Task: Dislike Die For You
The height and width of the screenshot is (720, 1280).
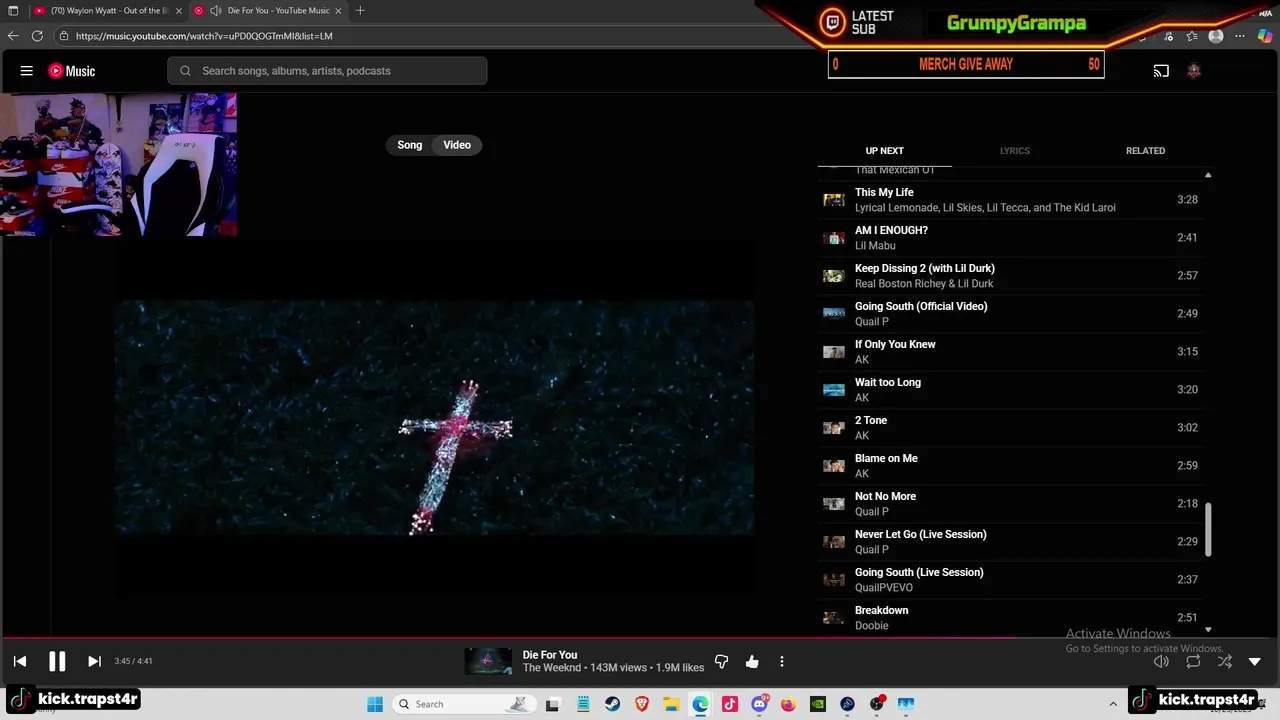Action: pos(721,661)
